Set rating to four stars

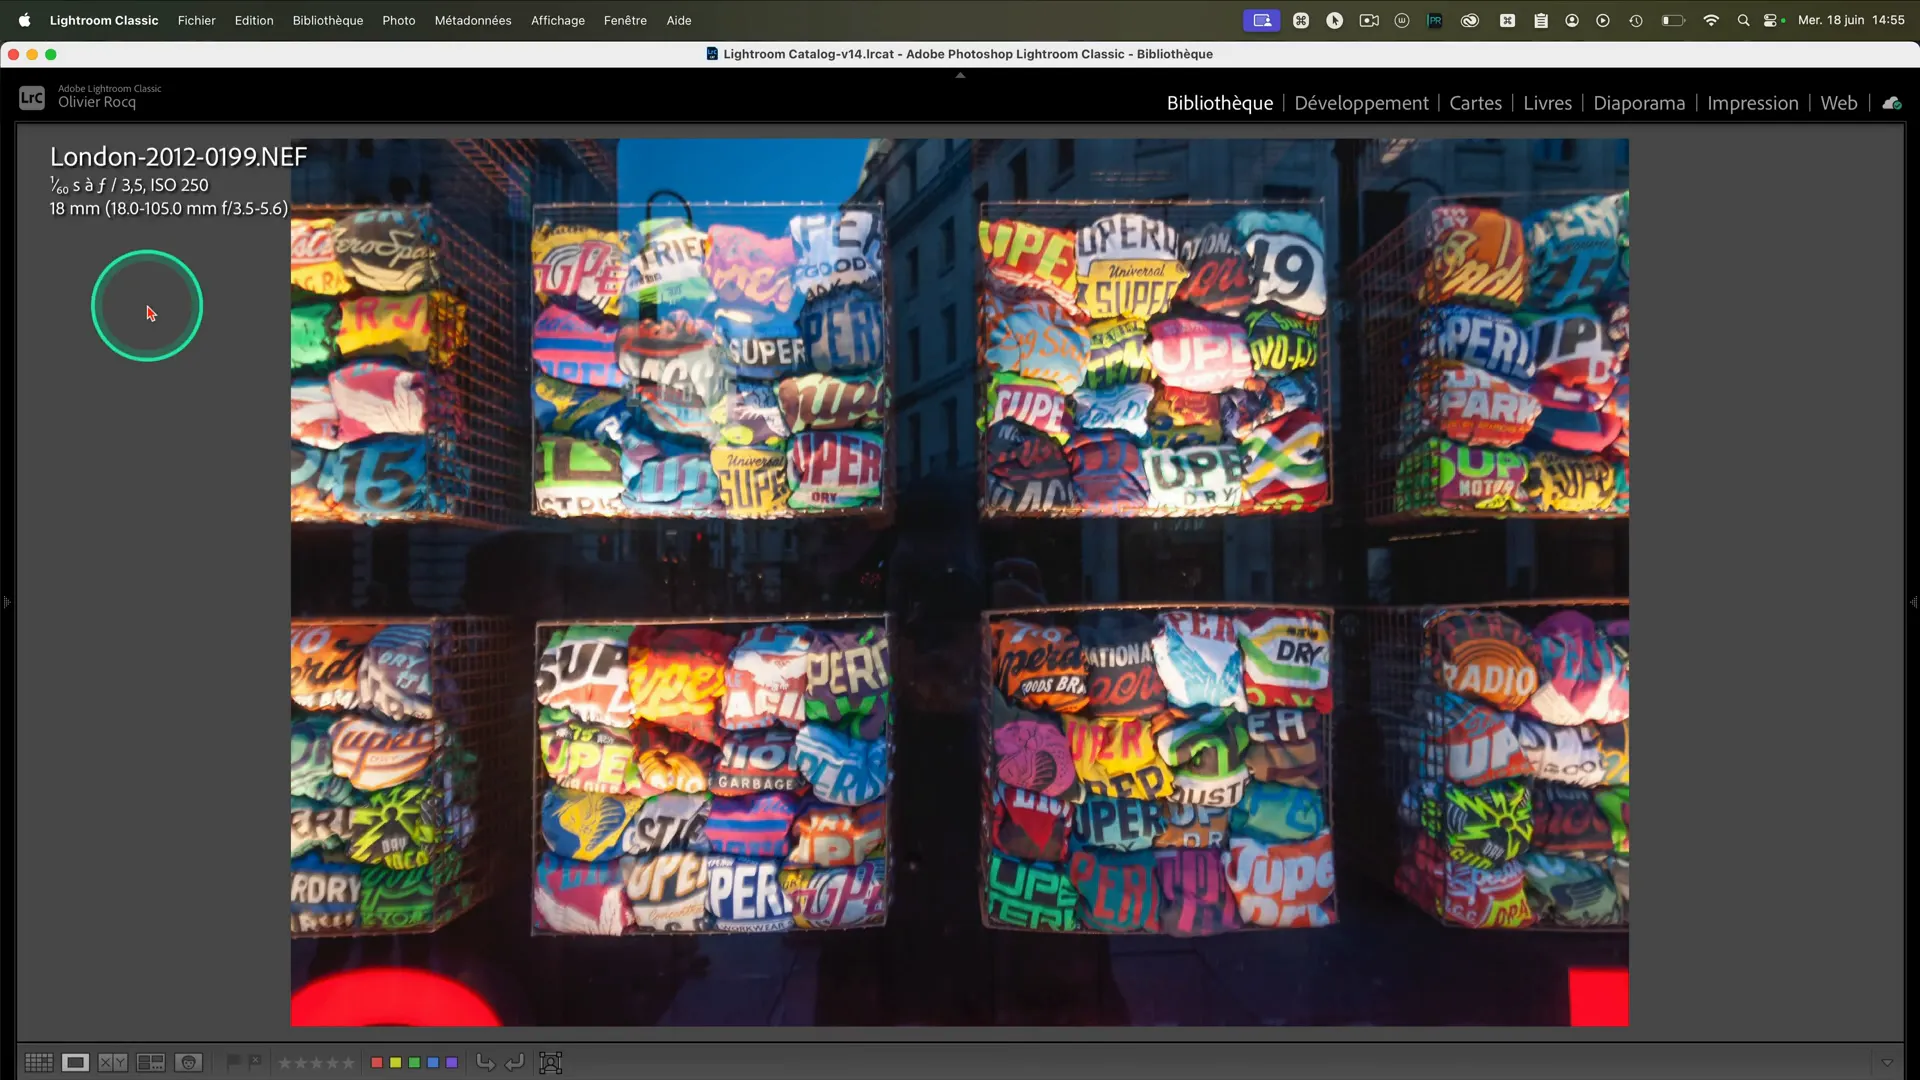coord(332,1063)
